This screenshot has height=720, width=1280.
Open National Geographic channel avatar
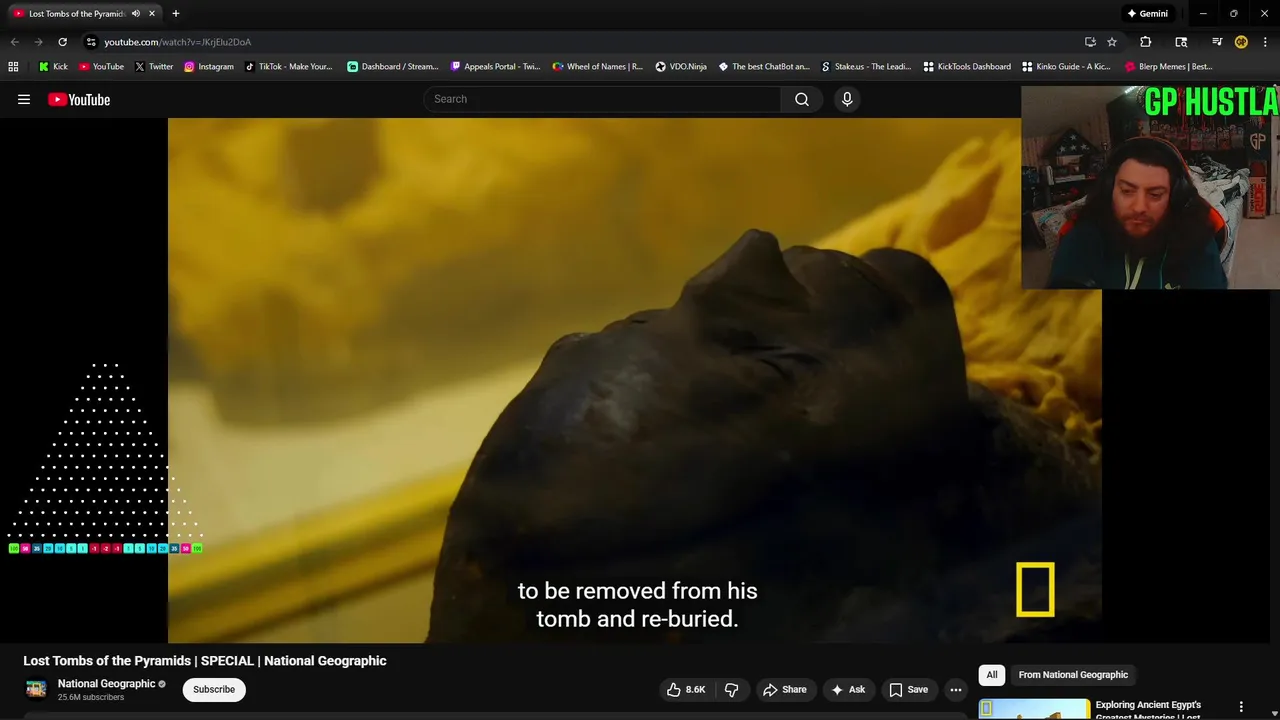click(x=36, y=689)
